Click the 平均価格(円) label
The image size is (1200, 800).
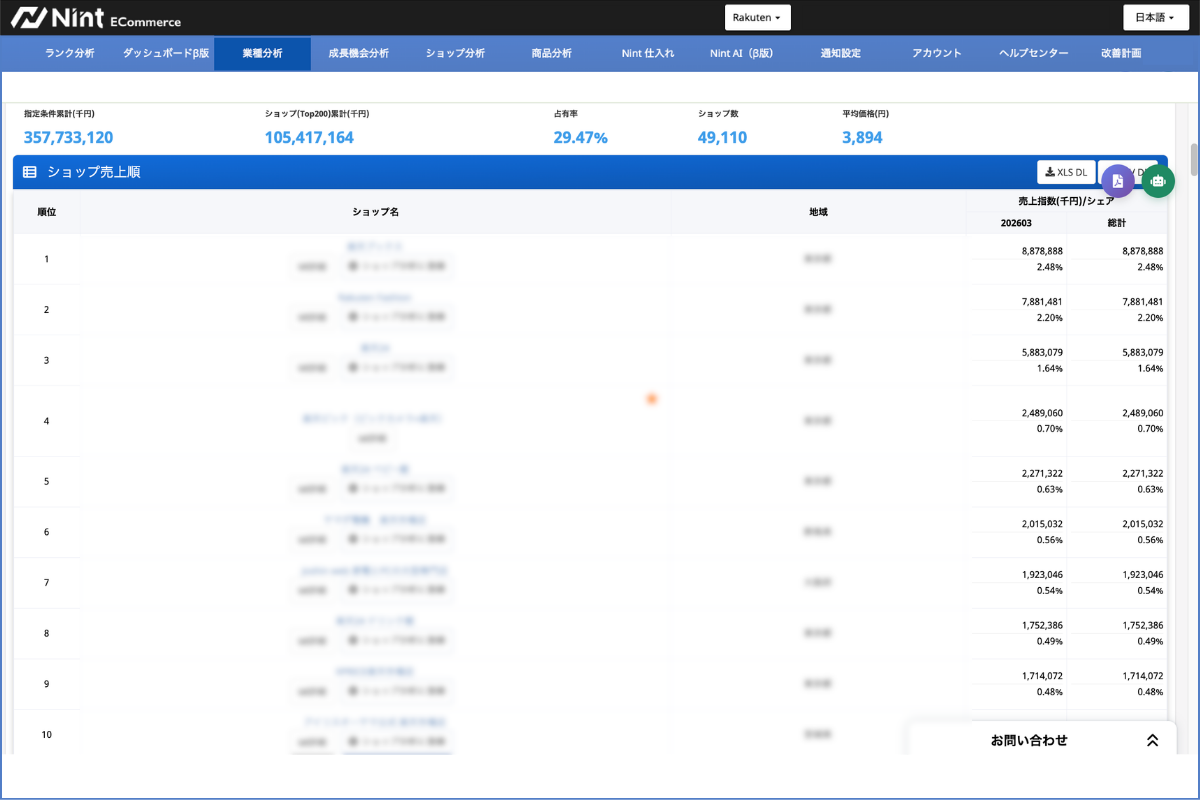click(x=865, y=114)
